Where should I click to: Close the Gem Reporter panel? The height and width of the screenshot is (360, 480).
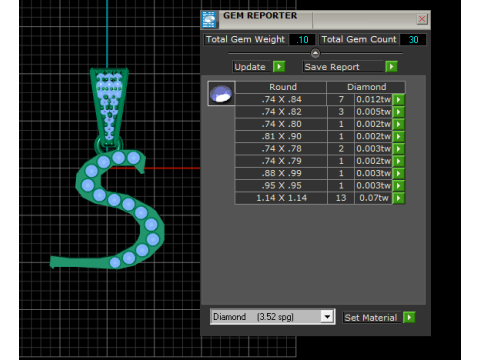pos(422,19)
